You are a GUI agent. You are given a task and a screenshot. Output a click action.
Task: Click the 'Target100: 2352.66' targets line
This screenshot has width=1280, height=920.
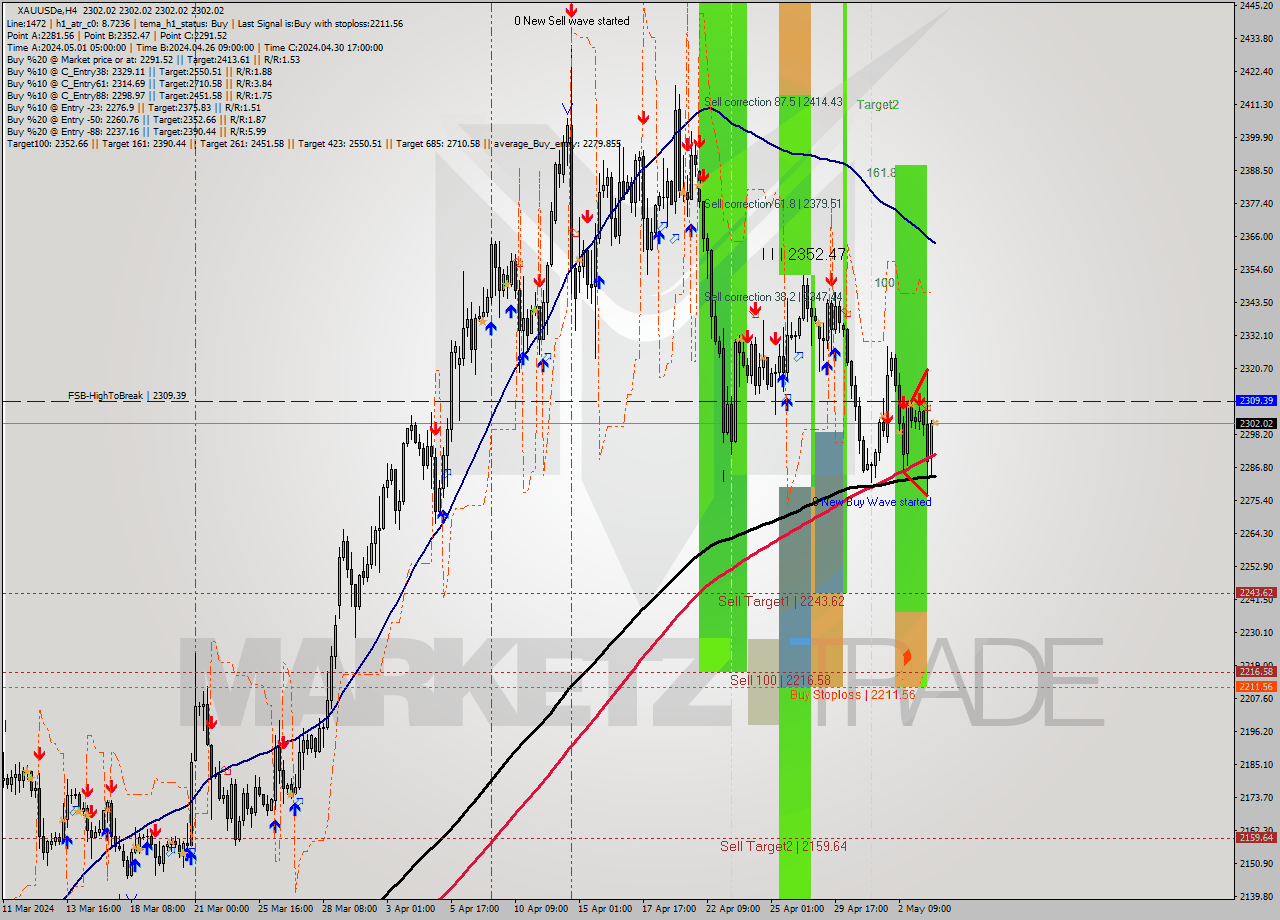pyautogui.click(x=313, y=143)
